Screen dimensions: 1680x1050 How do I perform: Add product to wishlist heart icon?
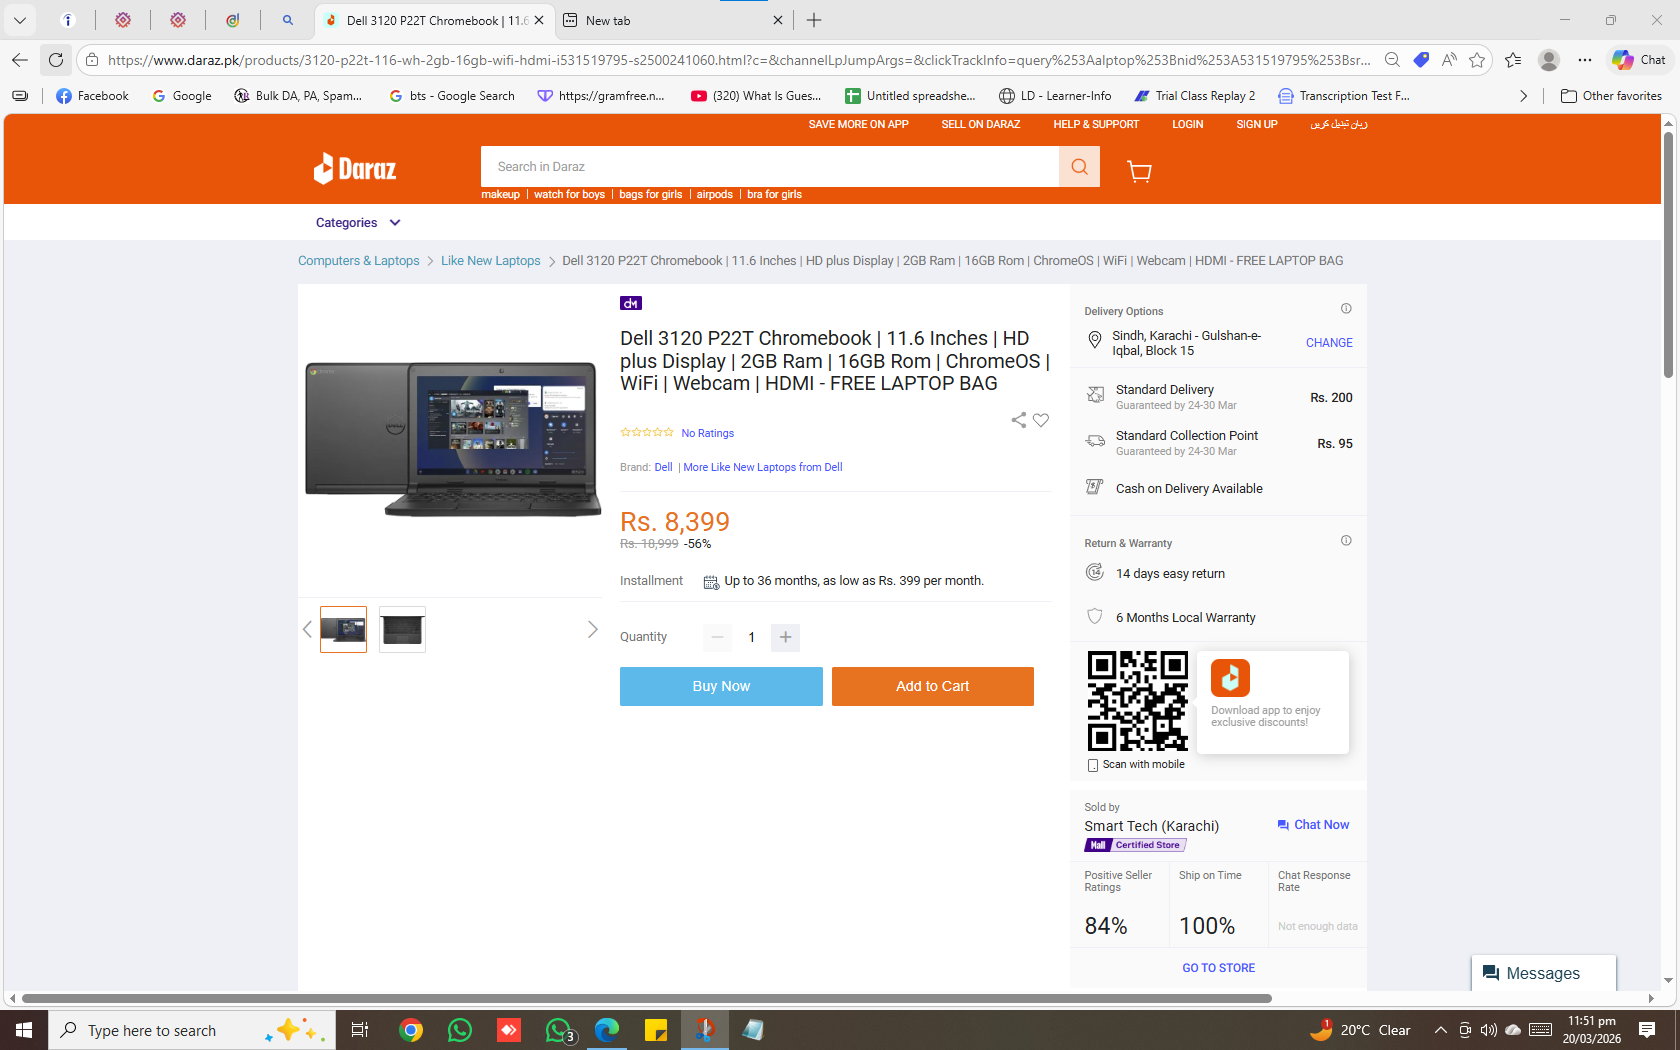(1041, 420)
